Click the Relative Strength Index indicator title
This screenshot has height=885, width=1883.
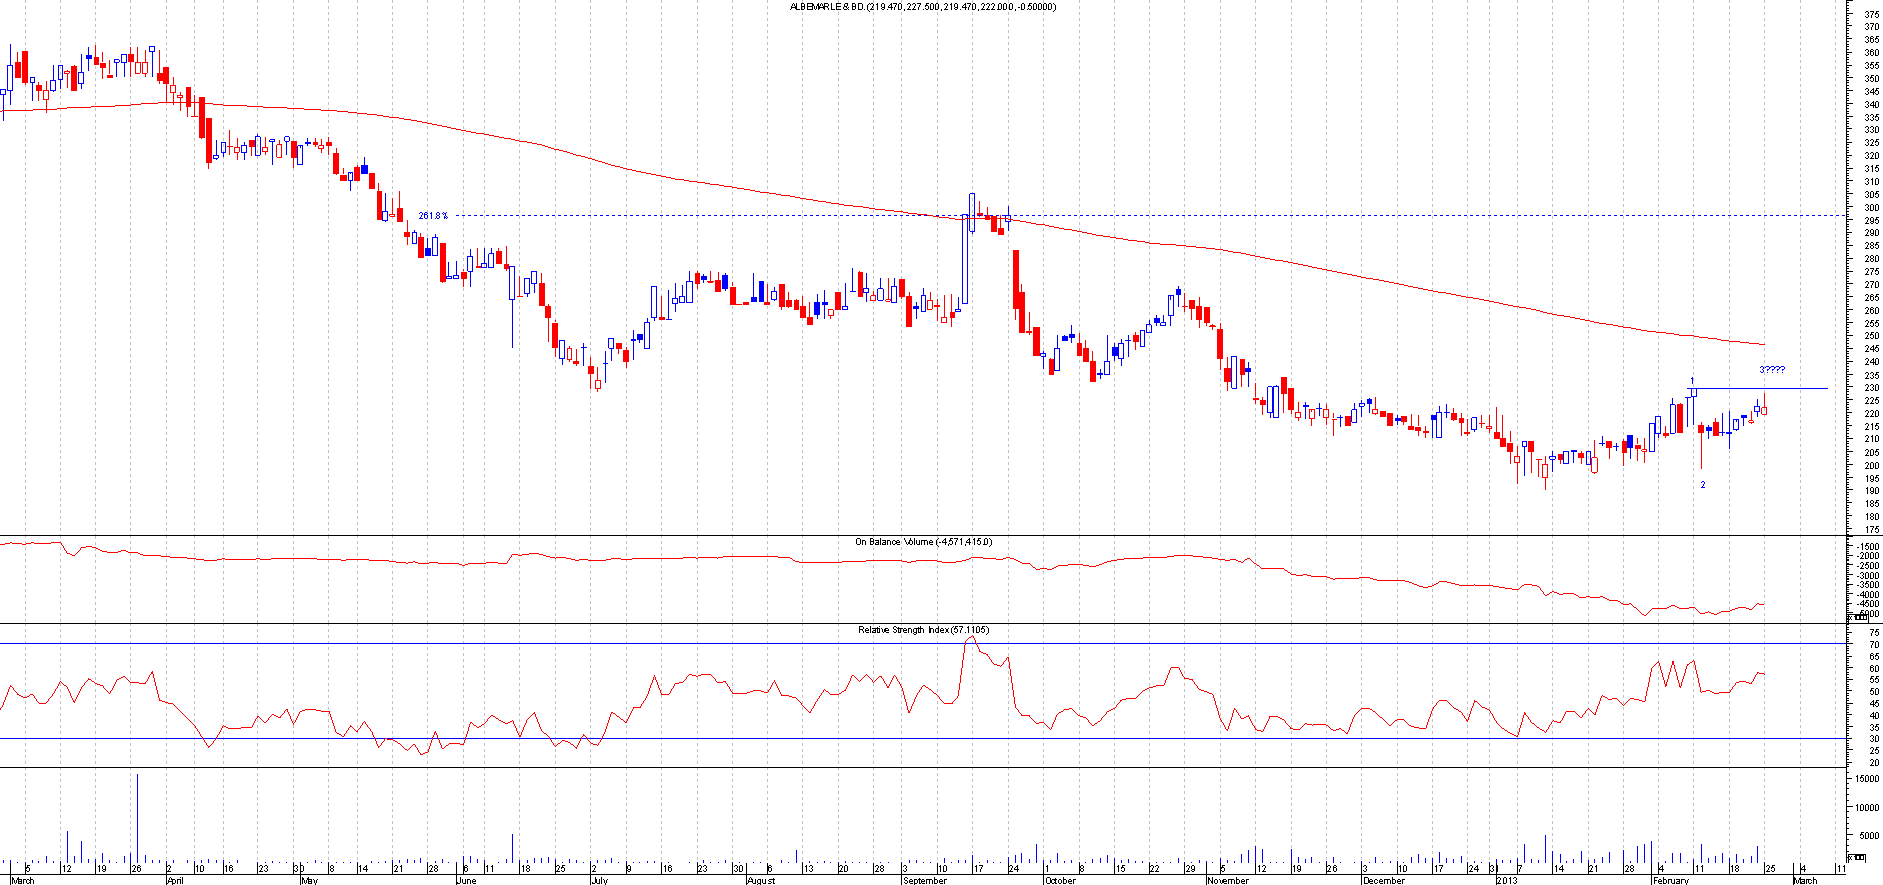[x=922, y=630]
